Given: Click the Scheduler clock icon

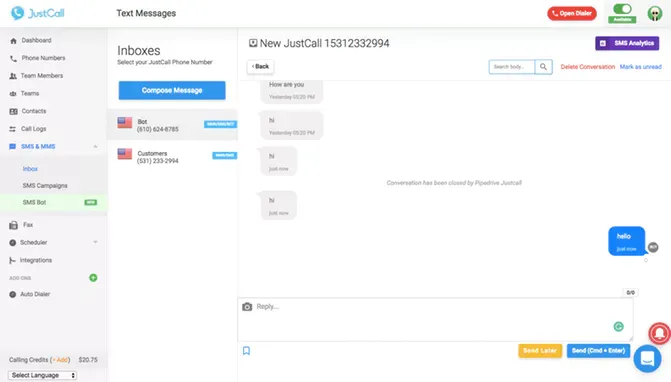Looking at the screenshot, I should [13, 243].
